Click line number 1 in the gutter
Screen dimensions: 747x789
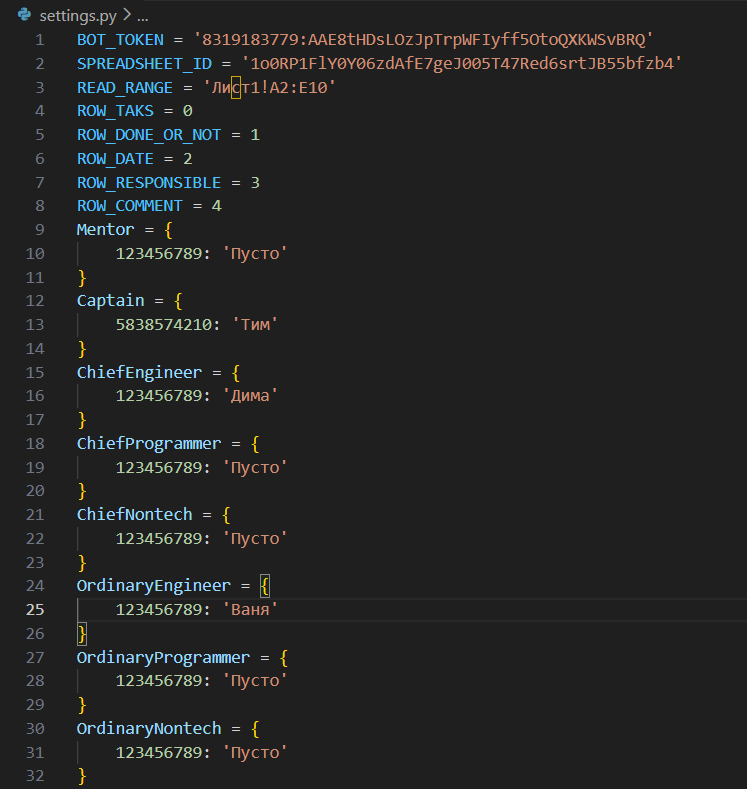click(x=39, y=39)
